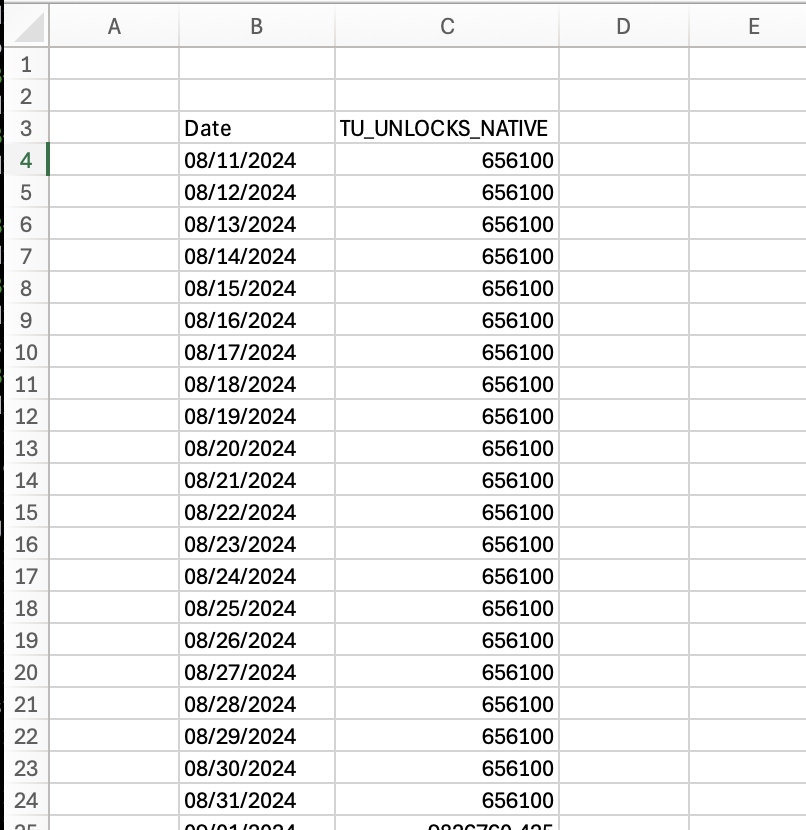Click cell with date 08/31/2024
The image size is (806, 830).
tap(257, 800)
